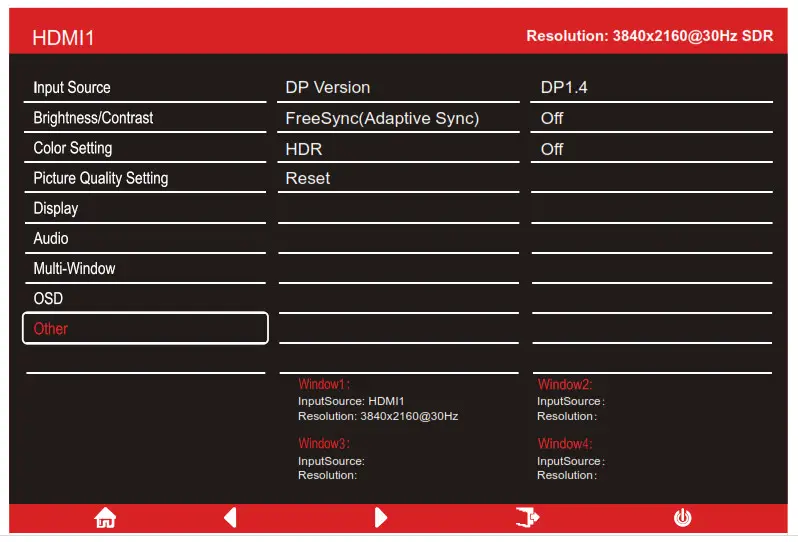Click header 'Resolution: 3840x2160@30Hz SDR' text

[x=649, y=36]
